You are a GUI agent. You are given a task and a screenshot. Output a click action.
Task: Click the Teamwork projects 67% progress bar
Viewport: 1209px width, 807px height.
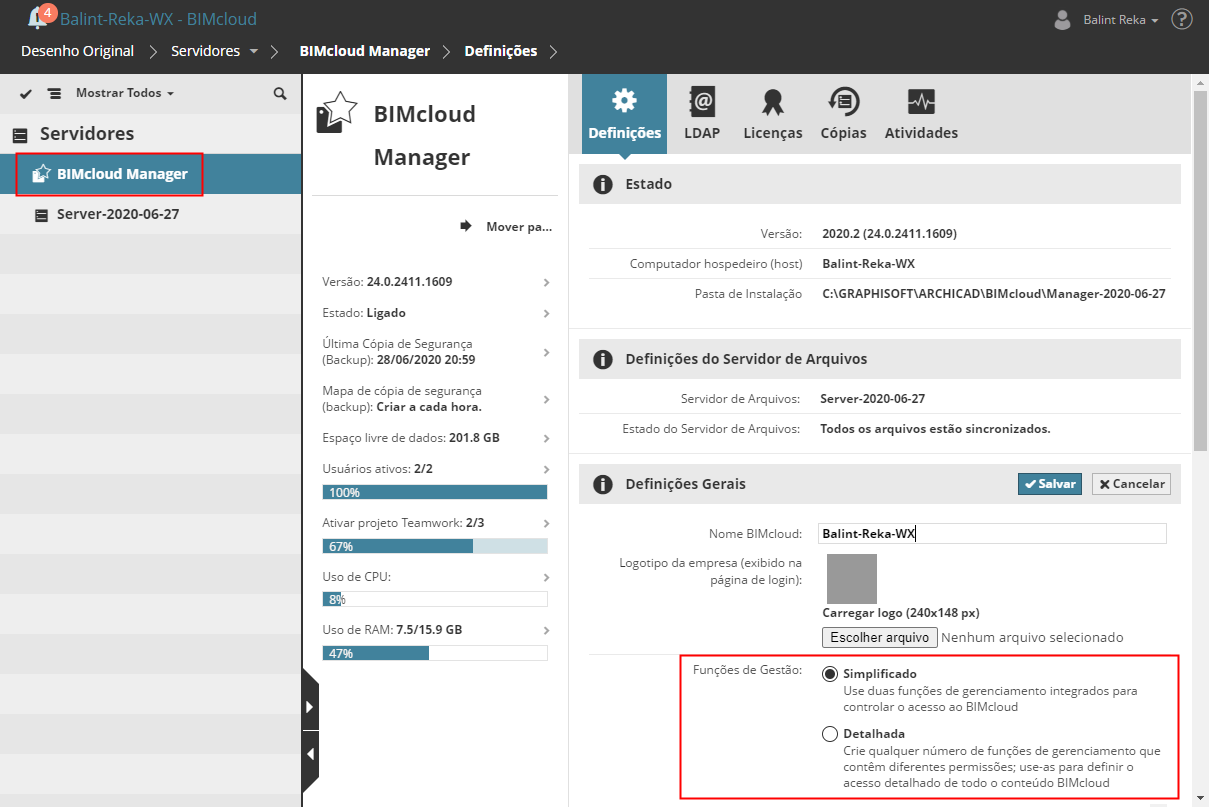pos(435,546)
